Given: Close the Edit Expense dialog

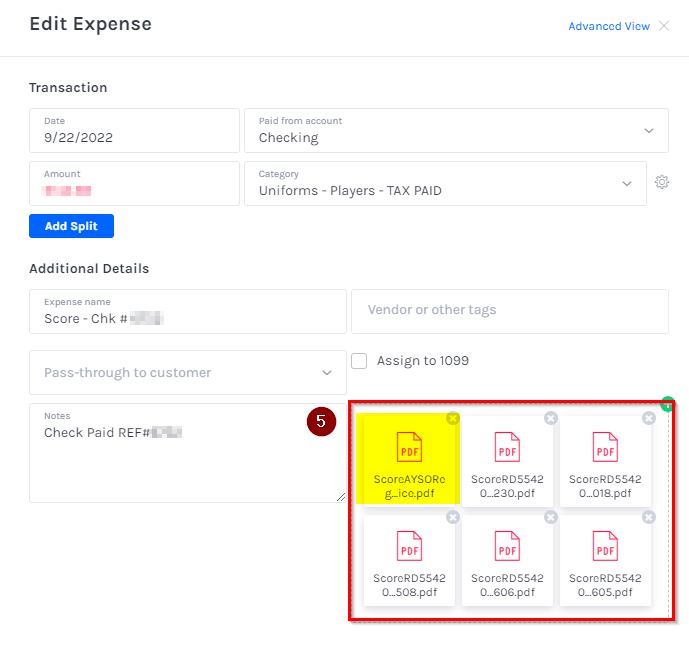Looking at the screenshot, I should 664,26.
